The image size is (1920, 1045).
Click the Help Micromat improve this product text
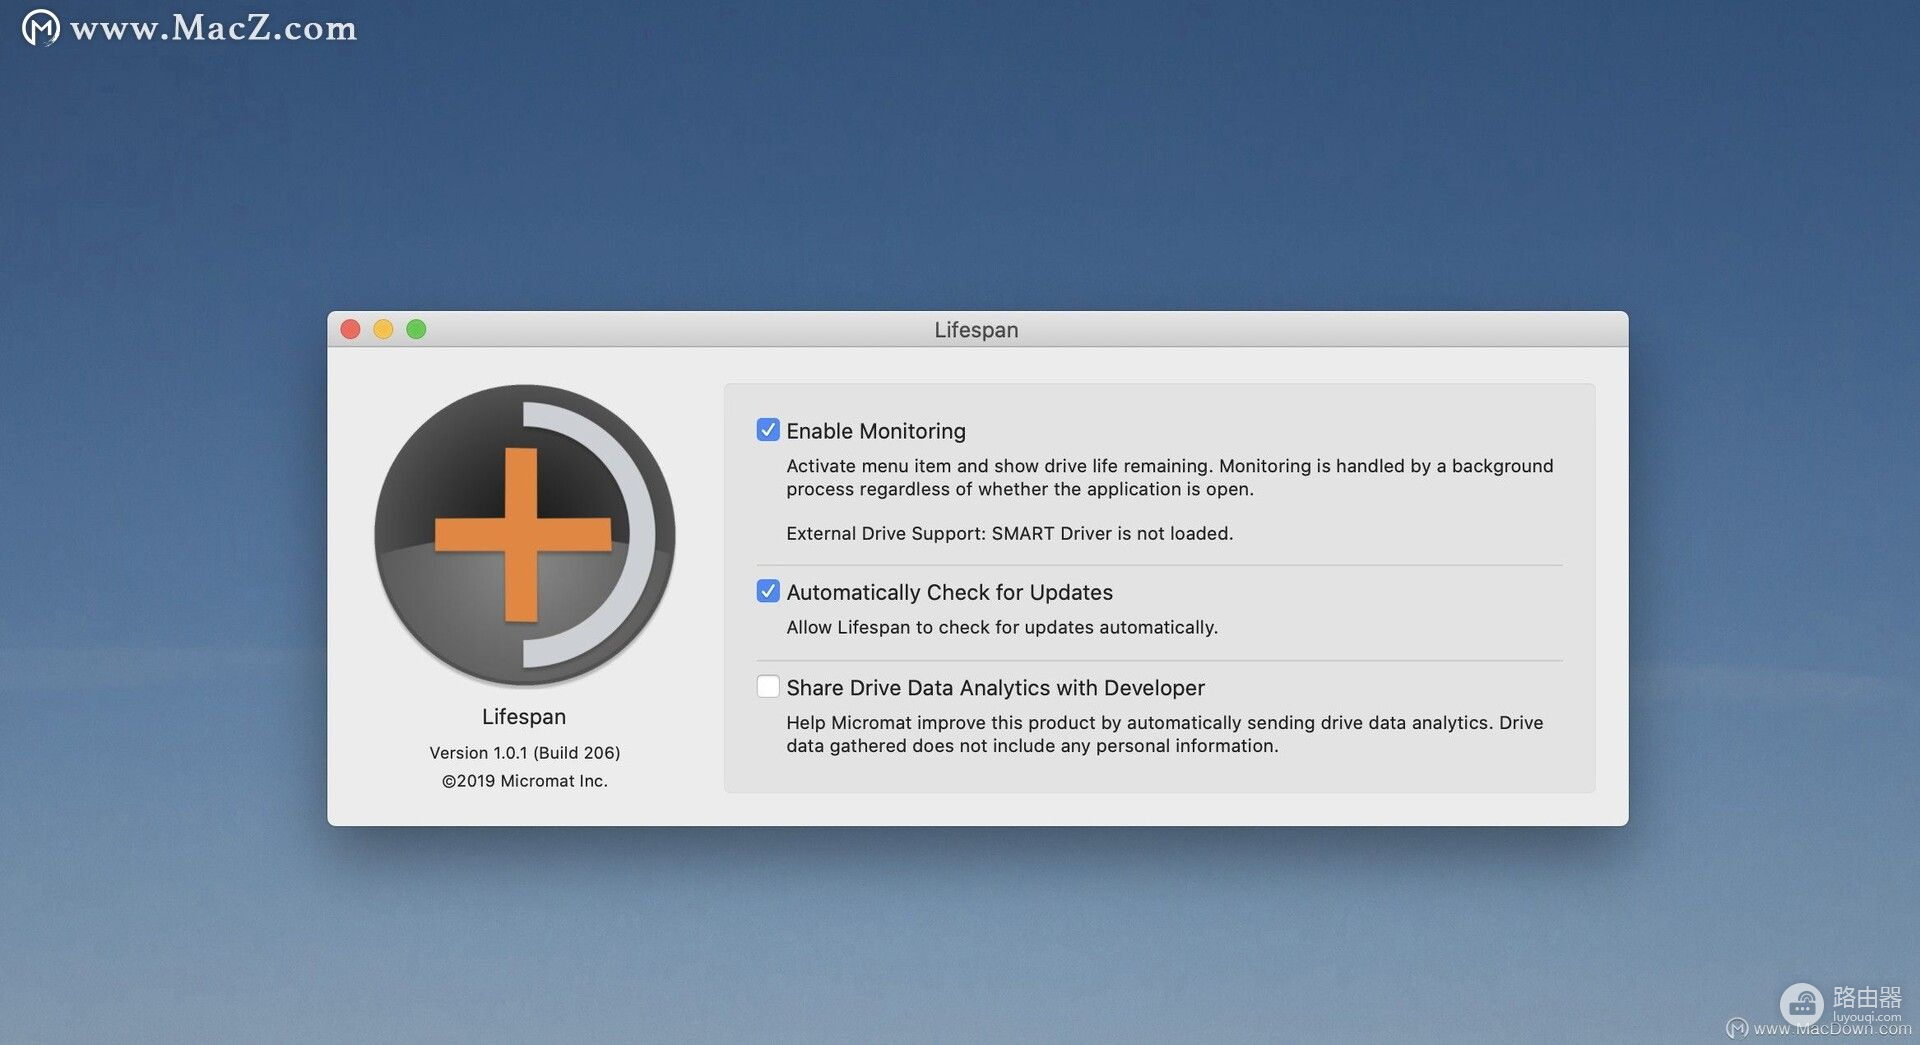coord(1165,735)
